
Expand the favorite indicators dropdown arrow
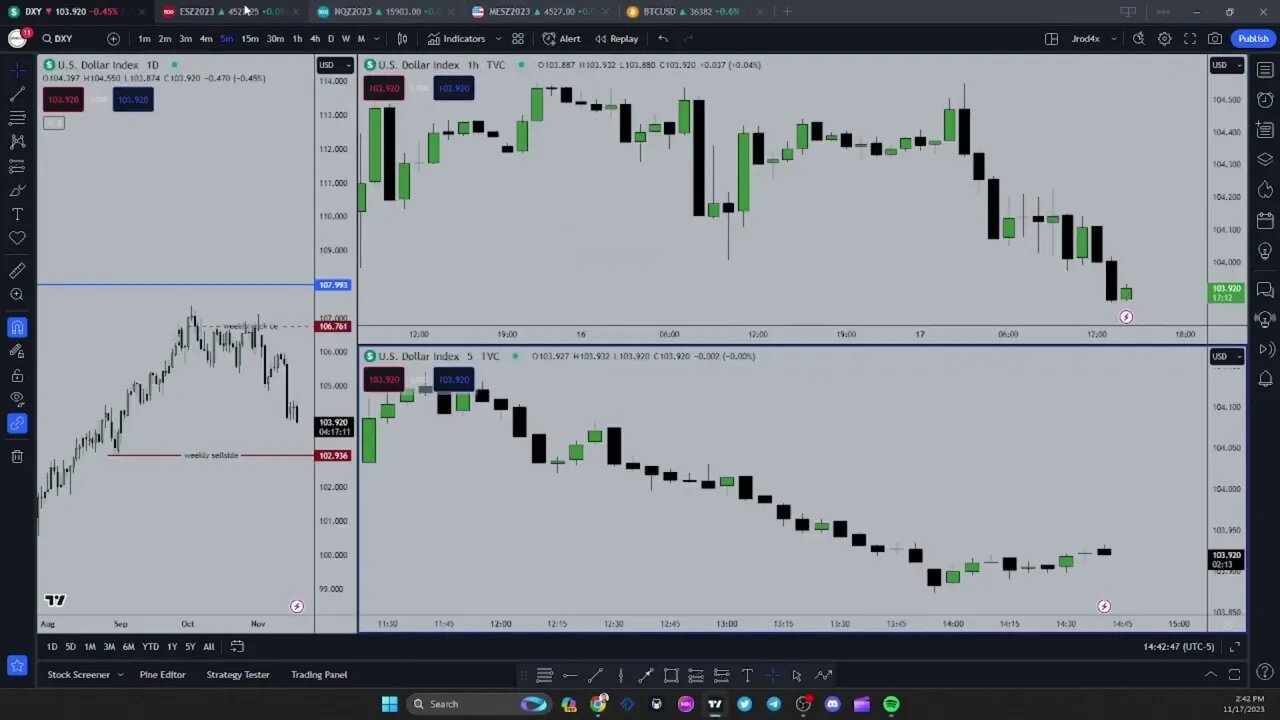(498, 39)
